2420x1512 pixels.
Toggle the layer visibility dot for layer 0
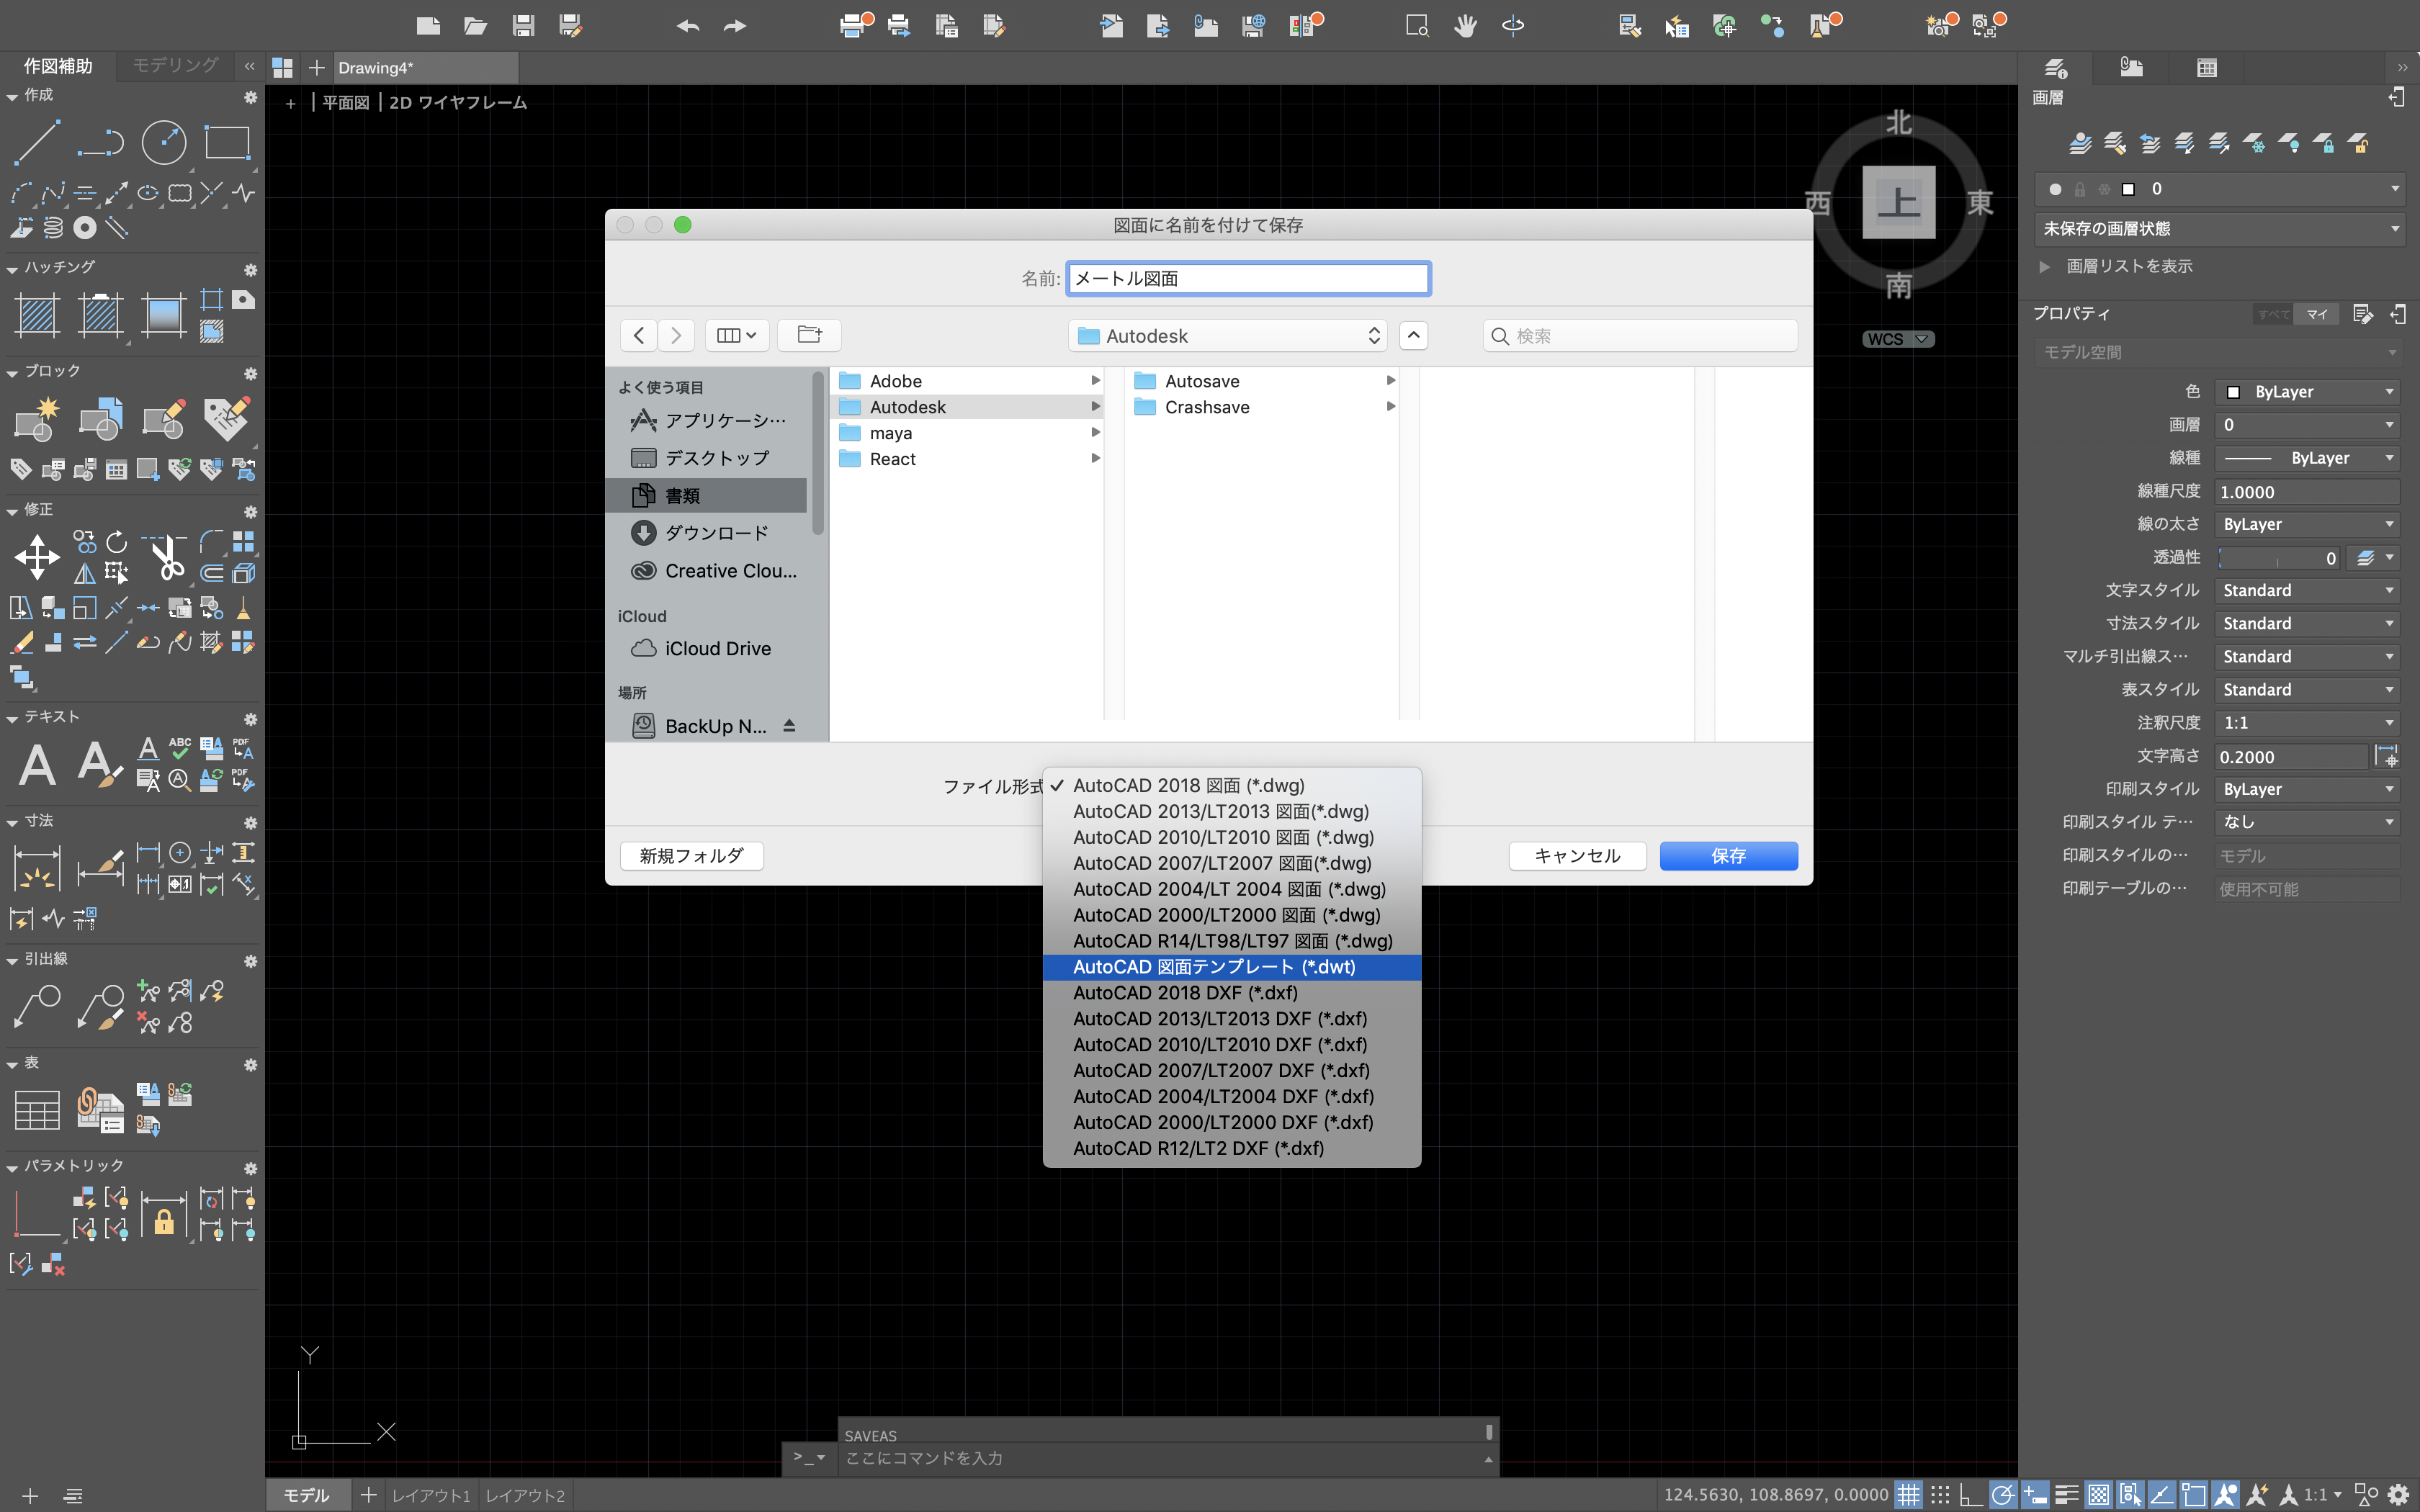(x=2055, y=188)
